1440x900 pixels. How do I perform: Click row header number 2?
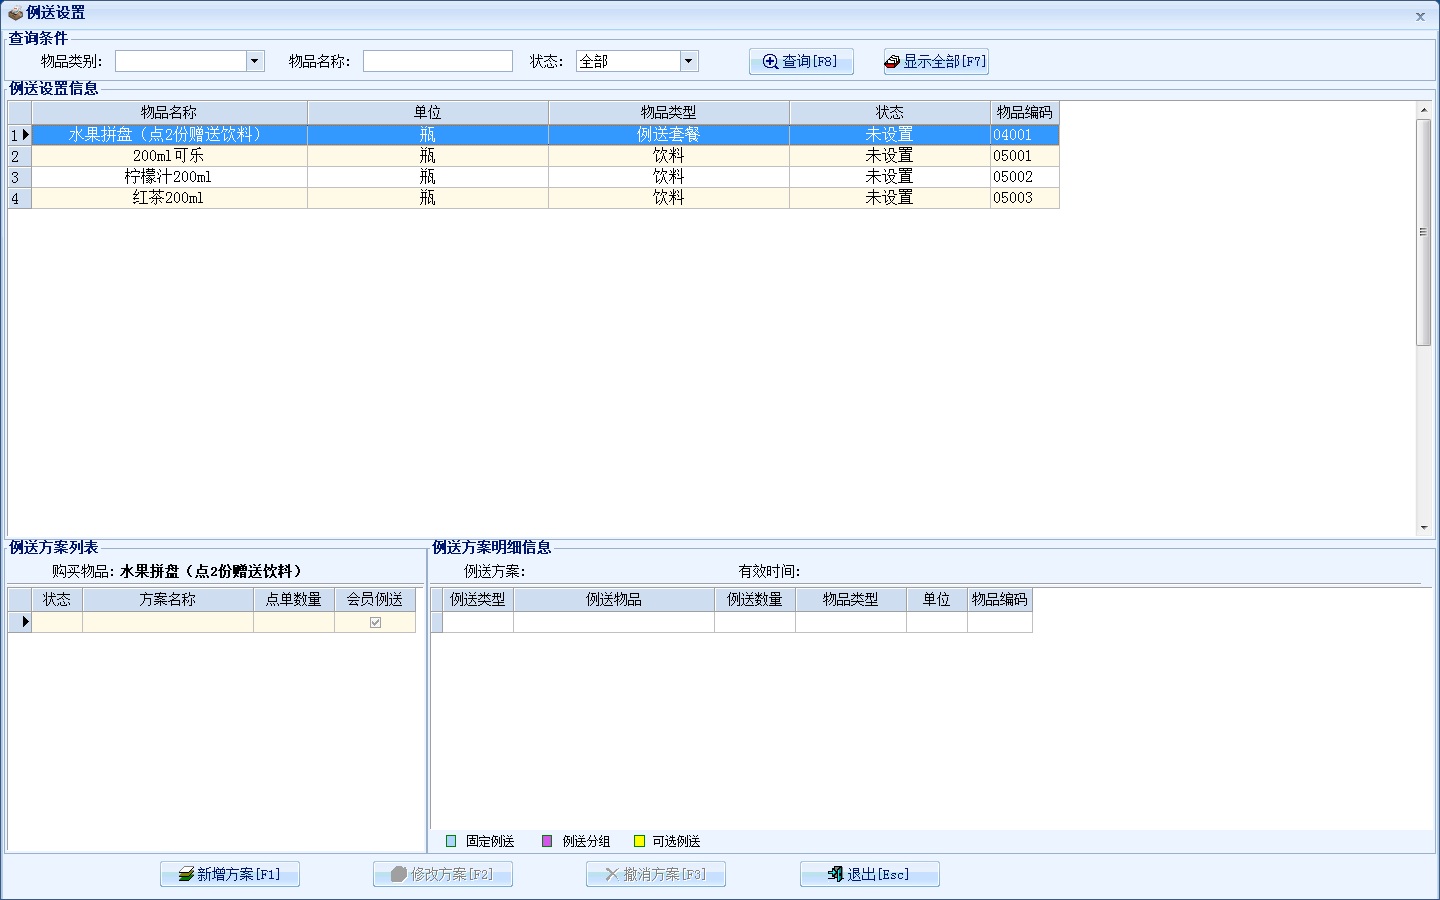[x=19, y=156]
